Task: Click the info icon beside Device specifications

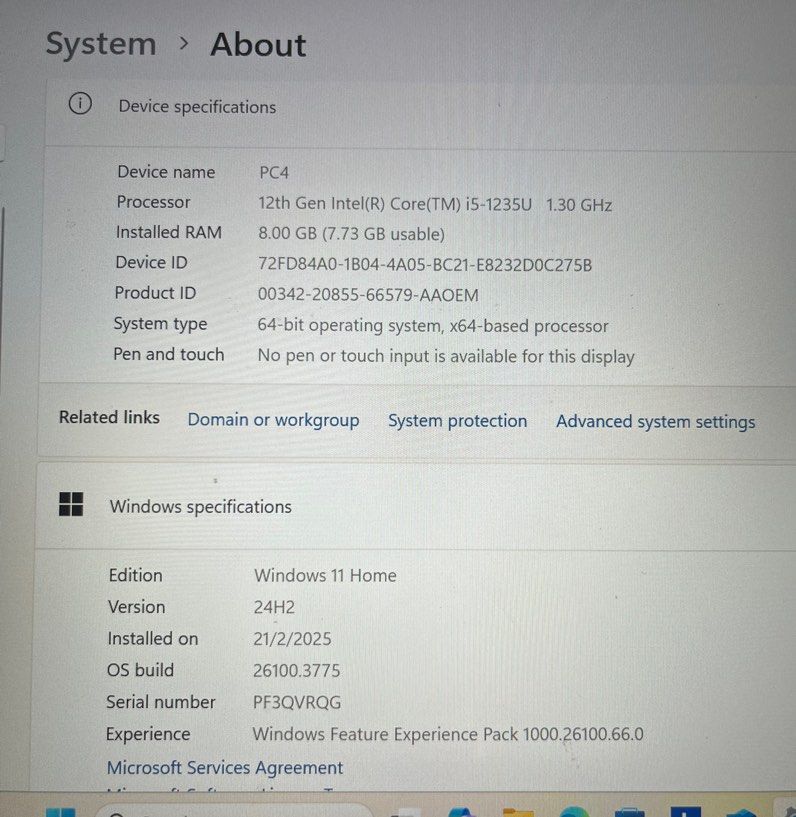Action: (x=80, y=104)
